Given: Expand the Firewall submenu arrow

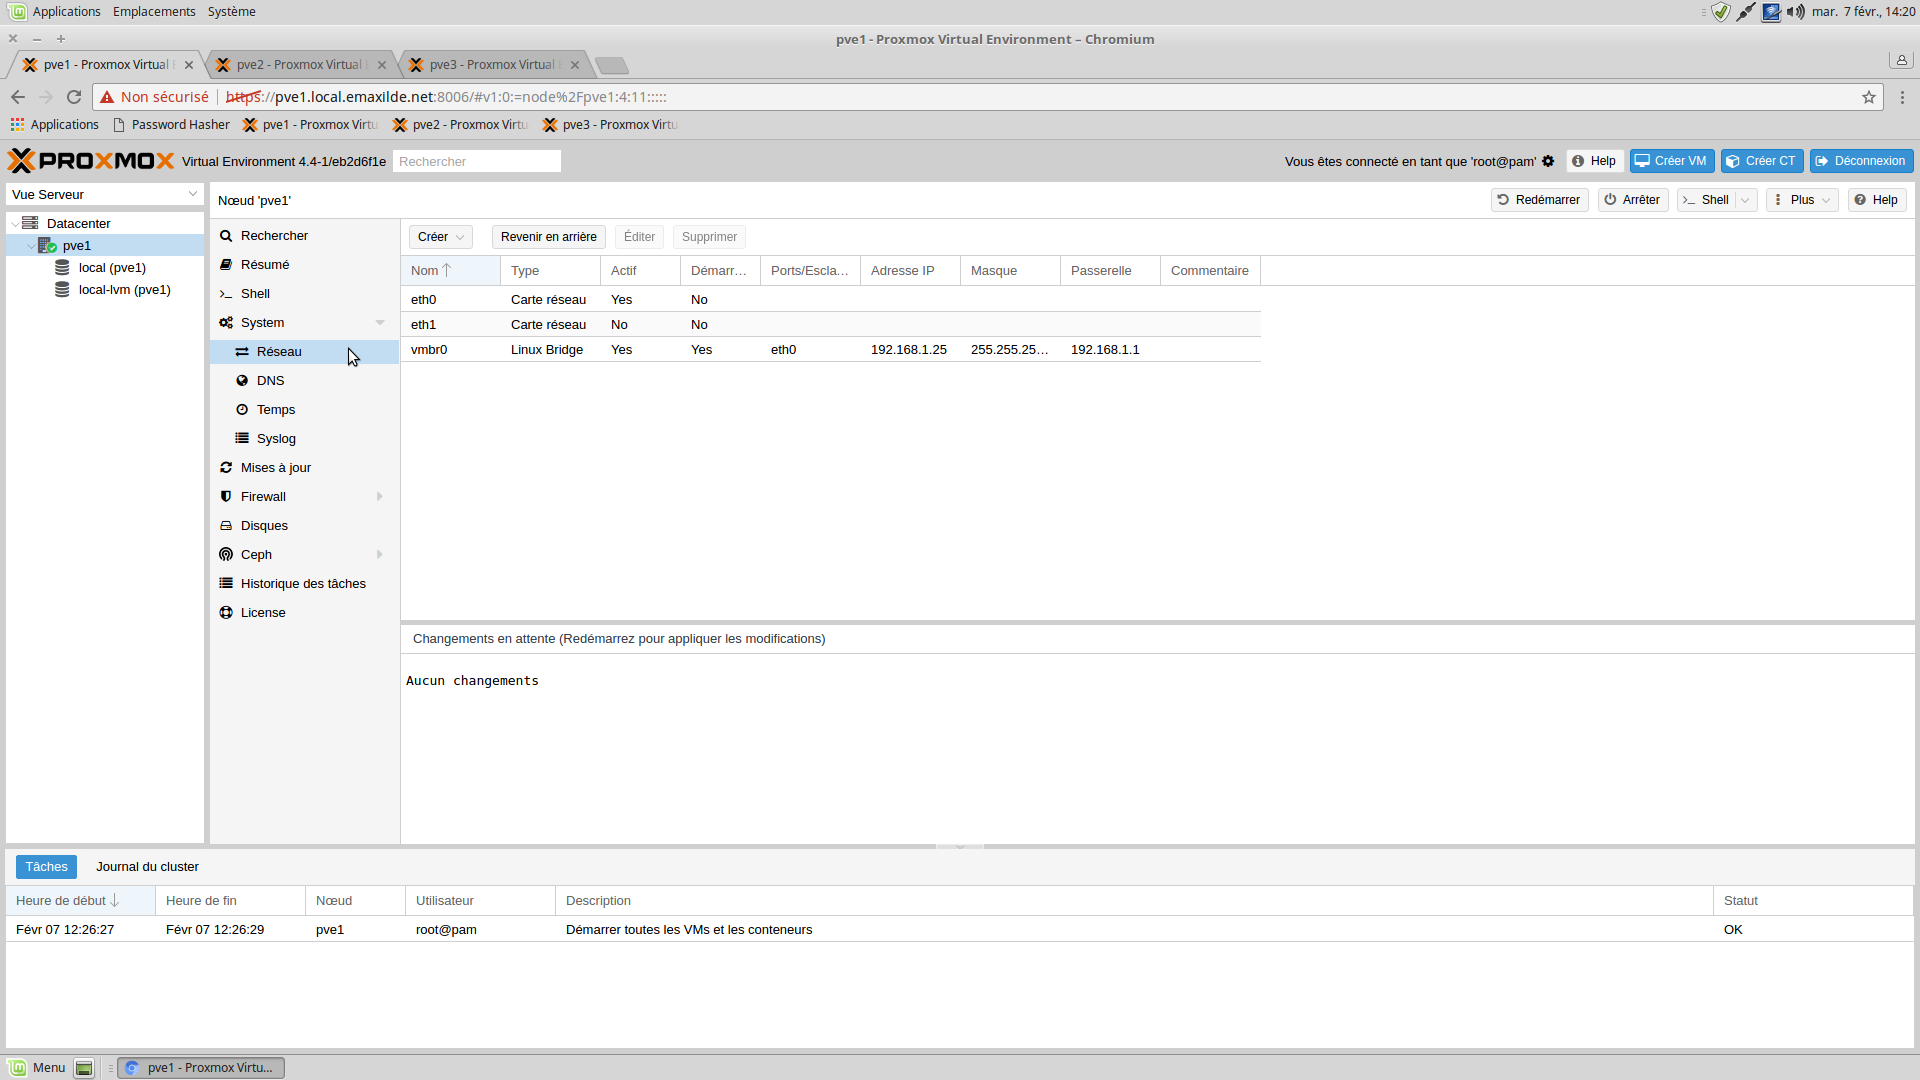Looking at the screenshot, I should tap(380, 497).
